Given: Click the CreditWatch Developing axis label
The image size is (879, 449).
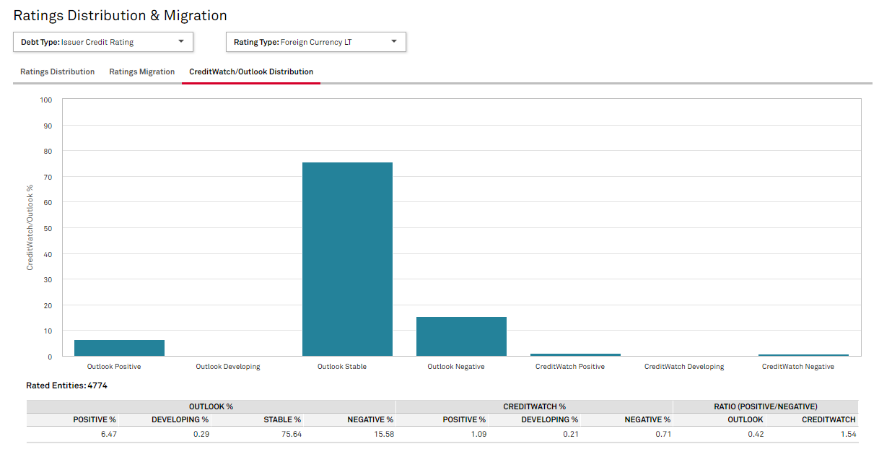Looking at the screenshot, I should click(x=684, y=367).
